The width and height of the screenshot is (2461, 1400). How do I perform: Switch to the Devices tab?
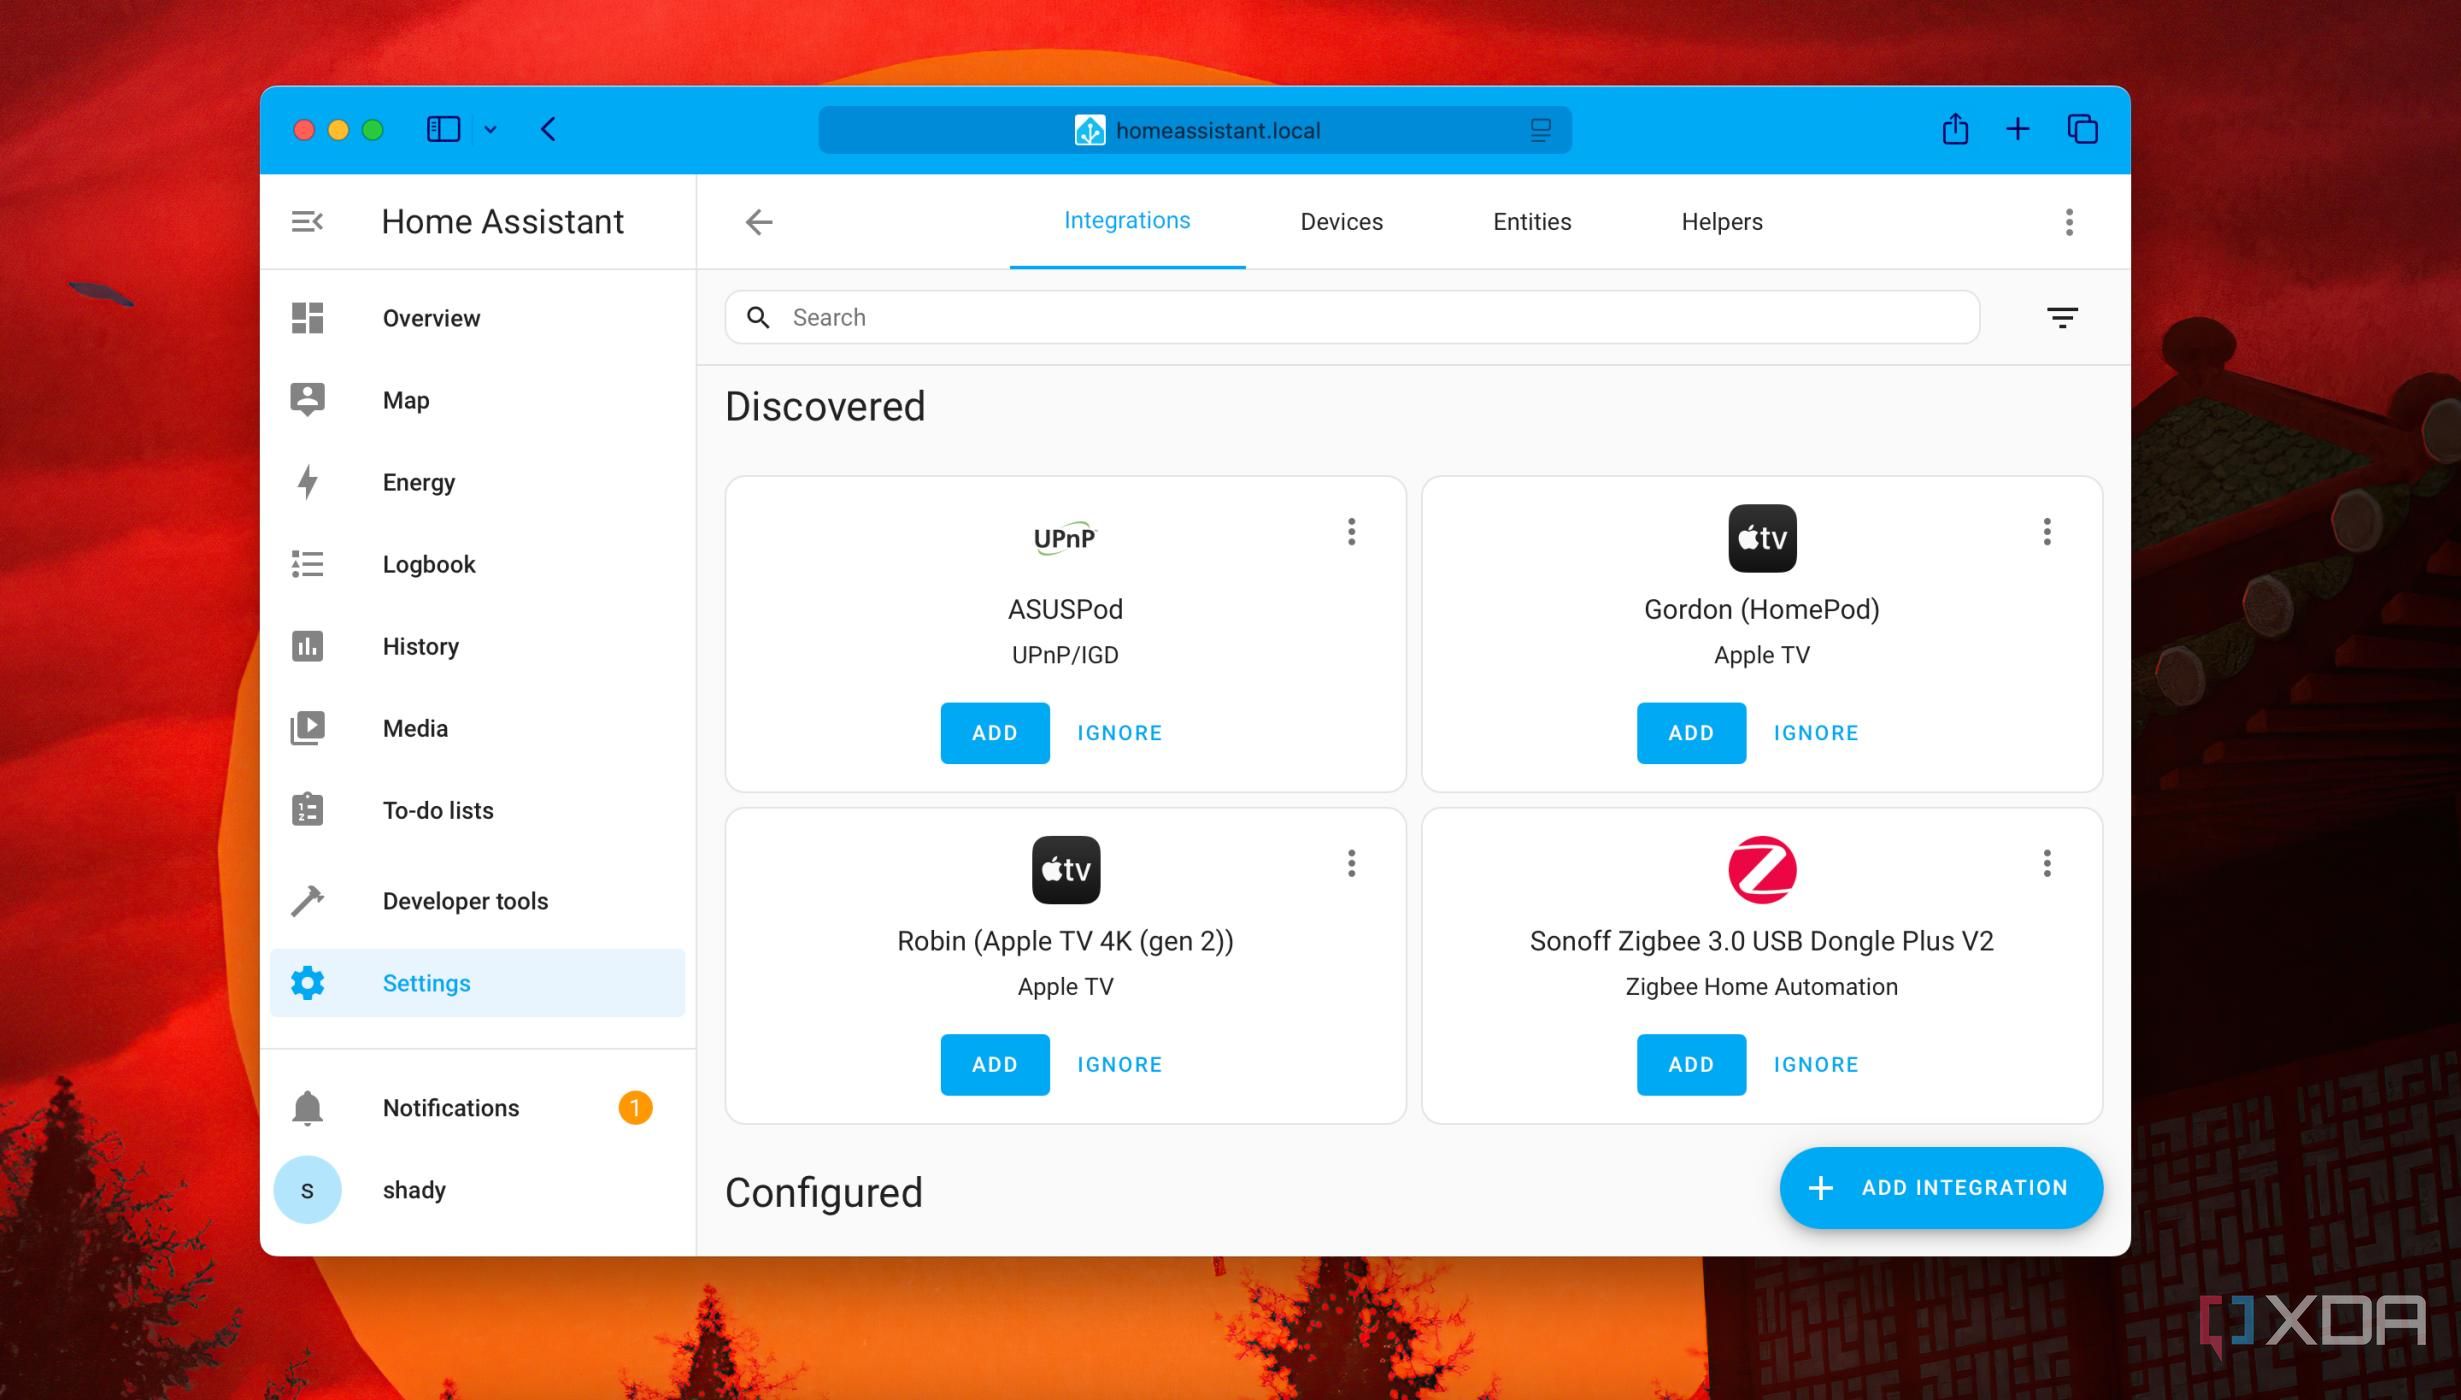[x=1341, y=222]
